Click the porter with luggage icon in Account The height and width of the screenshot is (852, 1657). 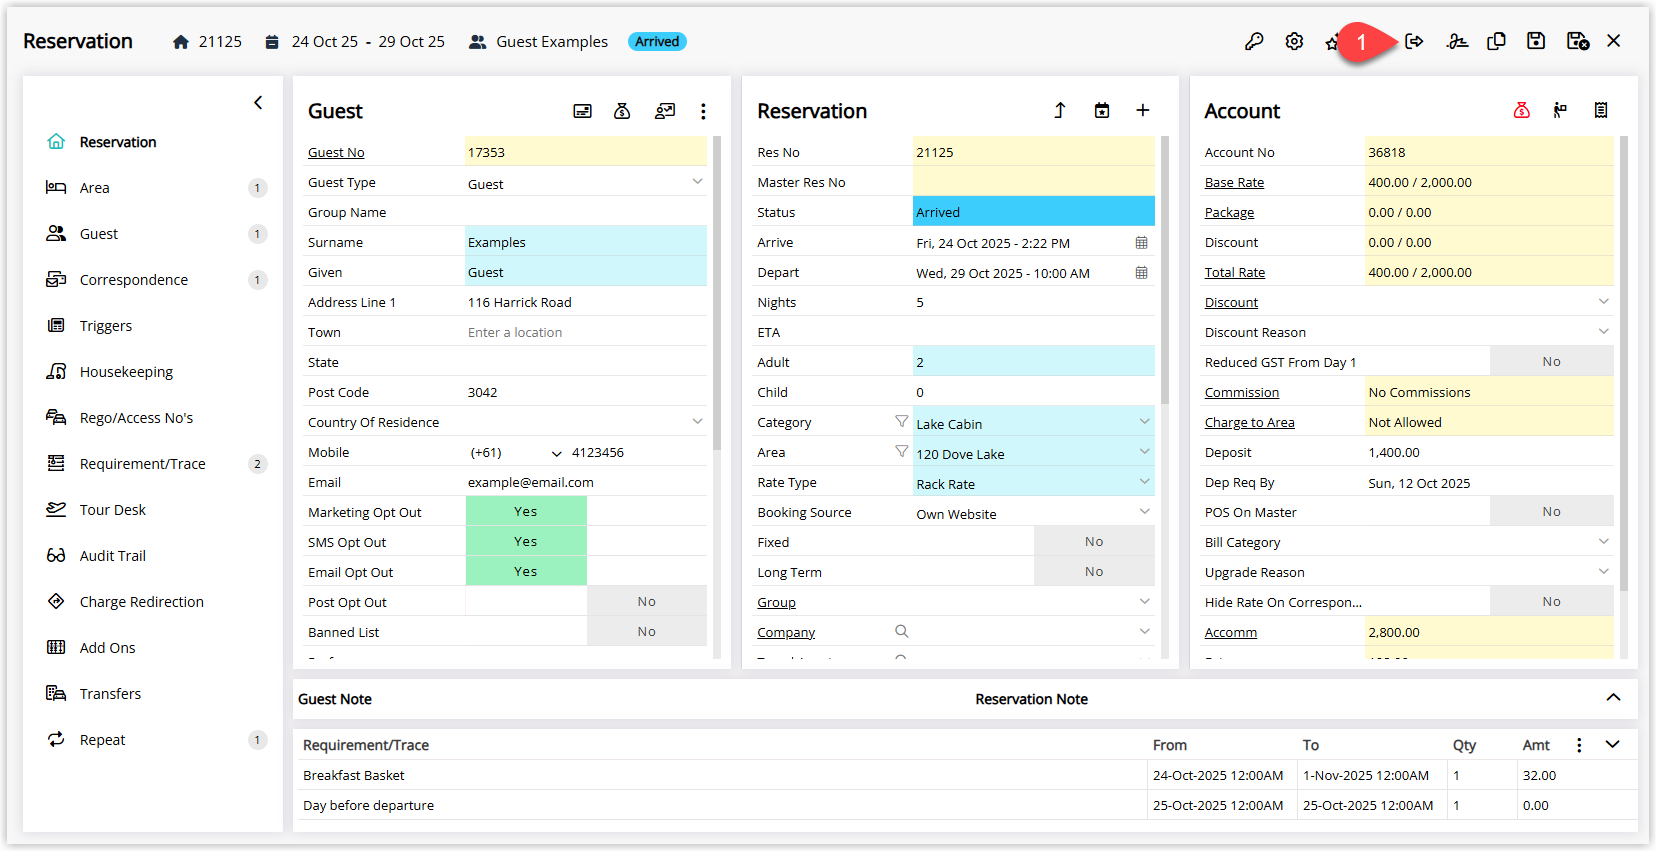(1560, 110)
